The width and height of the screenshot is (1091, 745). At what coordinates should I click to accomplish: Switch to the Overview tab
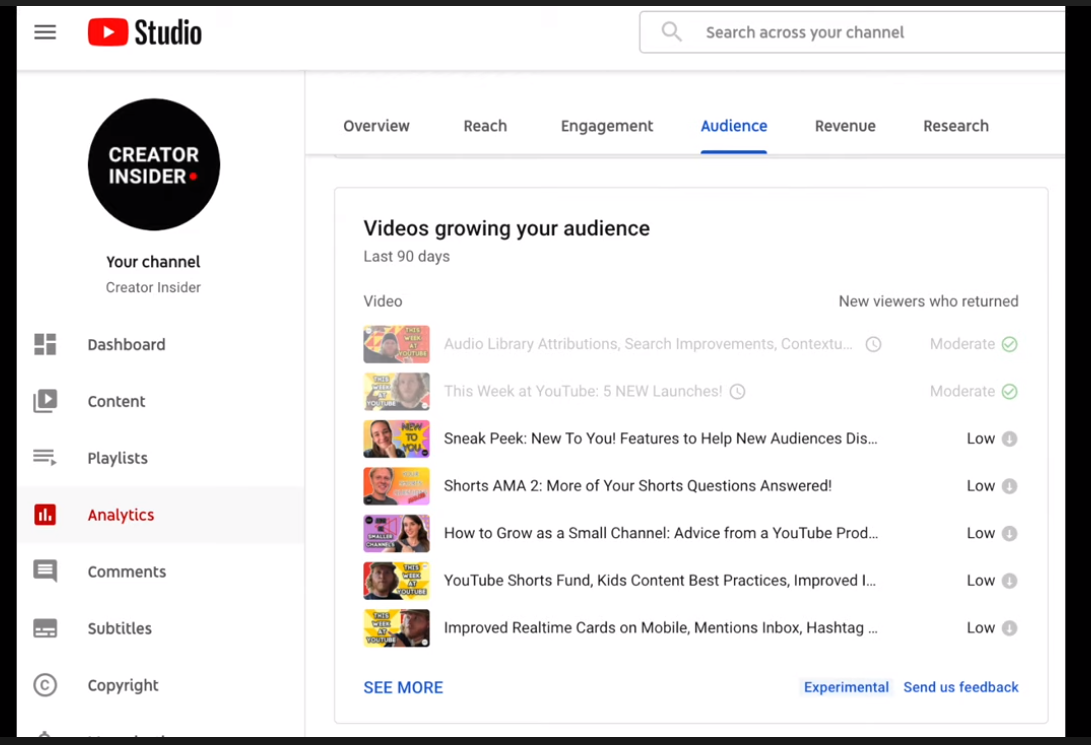[x=376, y=126]
